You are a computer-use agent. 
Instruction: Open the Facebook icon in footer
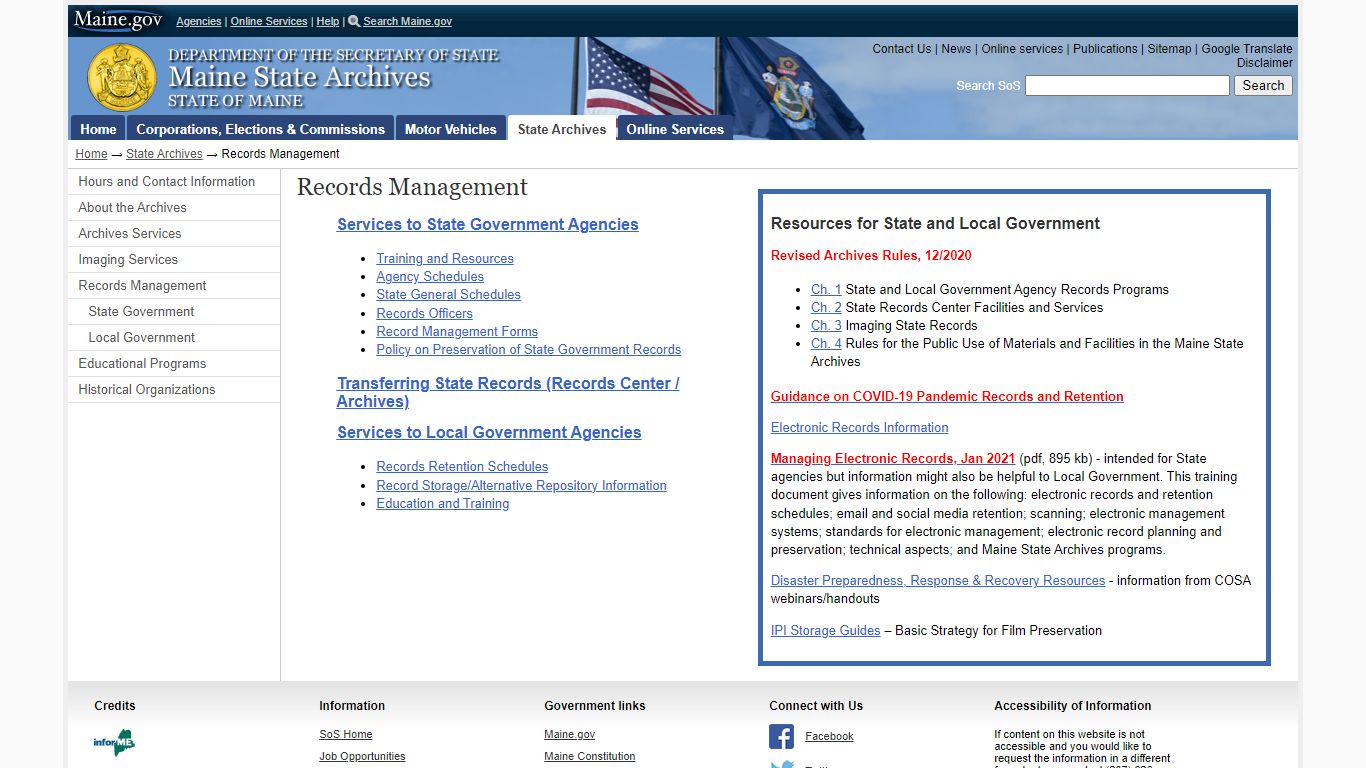click(782, 737)
